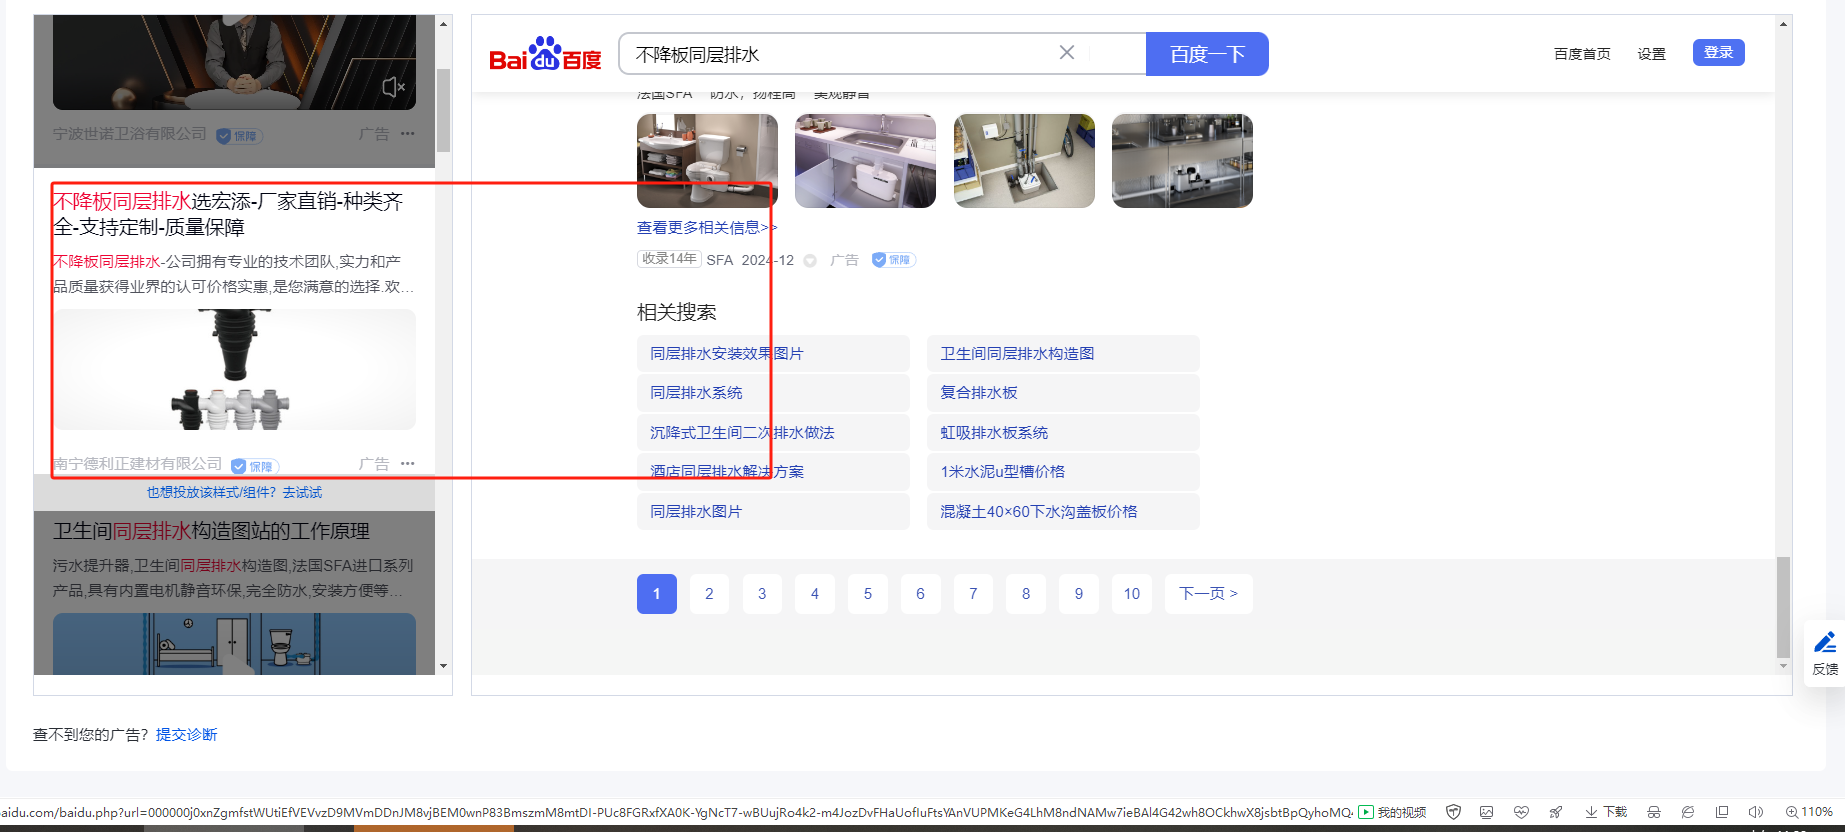
Task: Open the stainless steel kitchen thumbnail
Action: (1182, 161)
